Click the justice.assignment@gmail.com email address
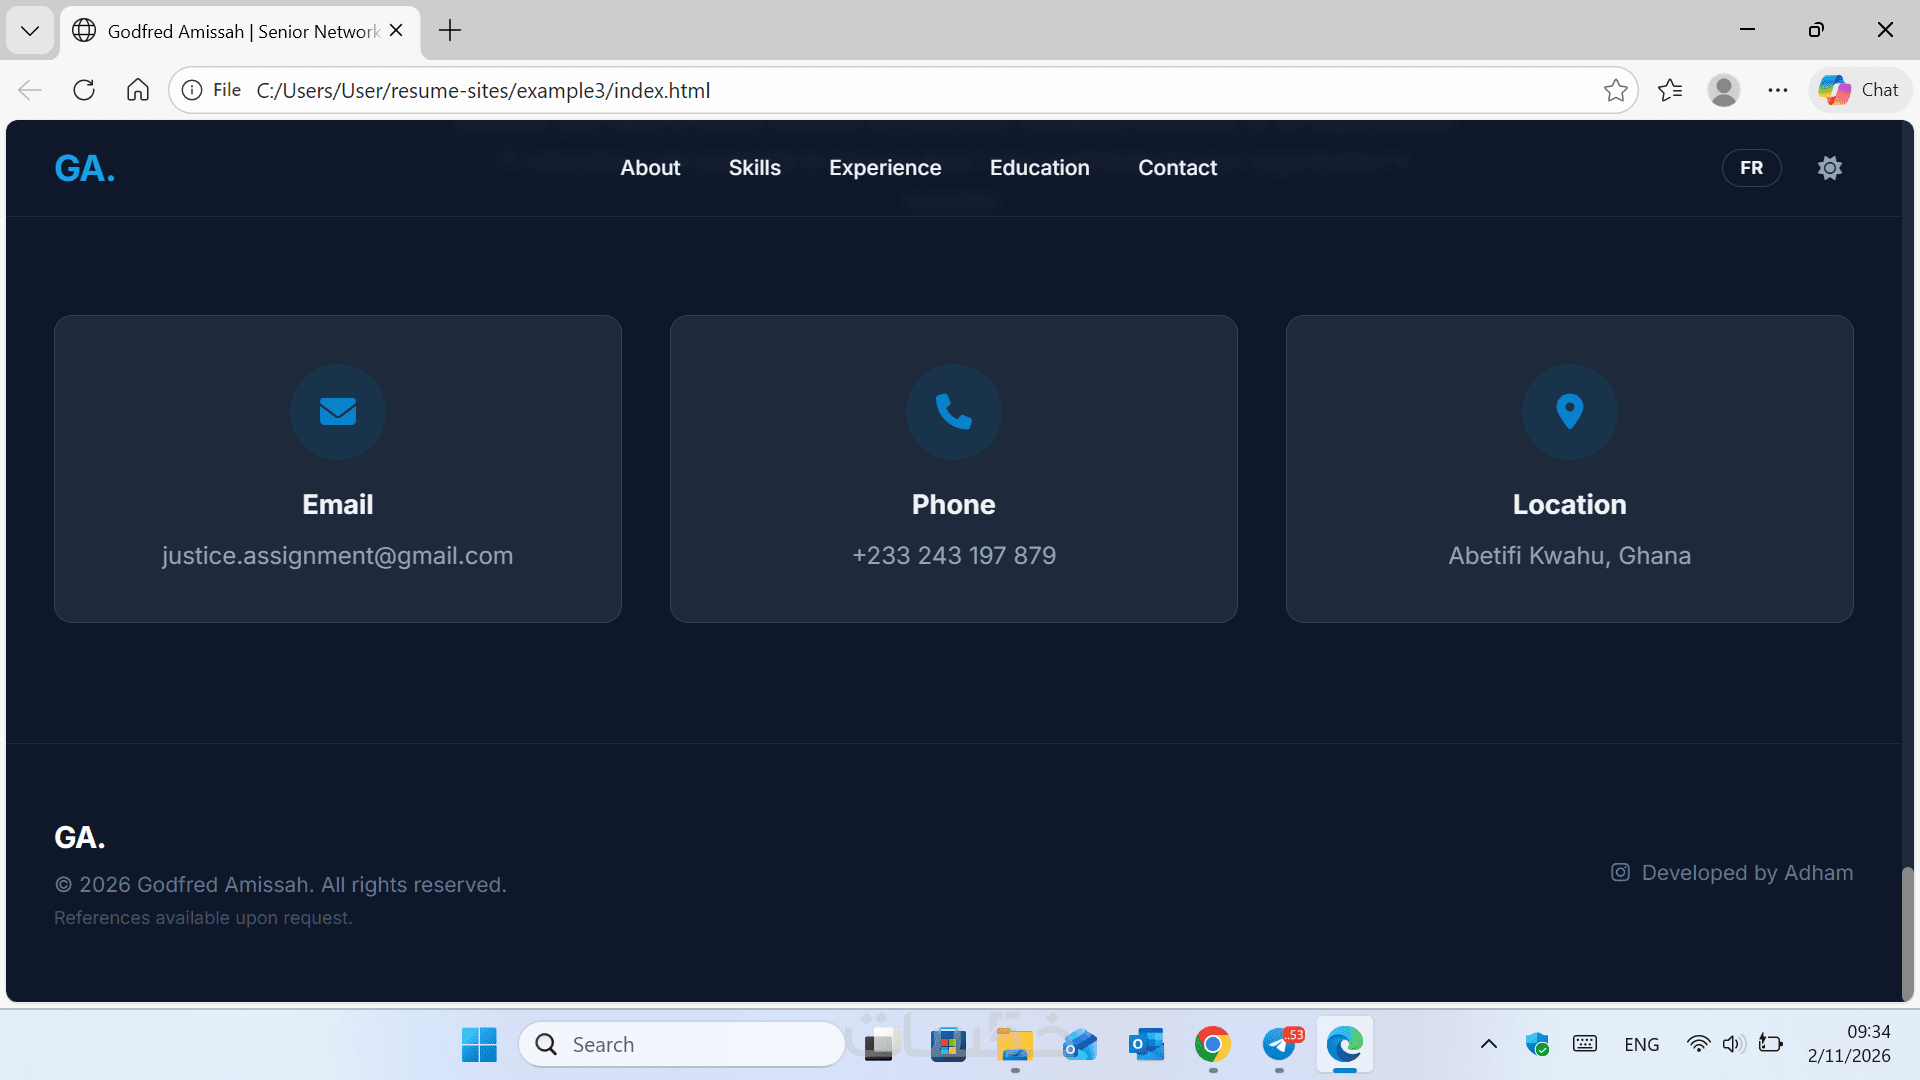This screenshot has height=1080, width=1920. [337, 555]
